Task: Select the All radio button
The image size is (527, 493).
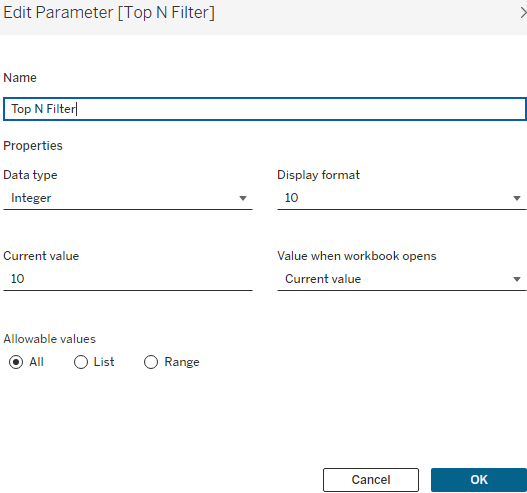Action: (x=16, y=362)
